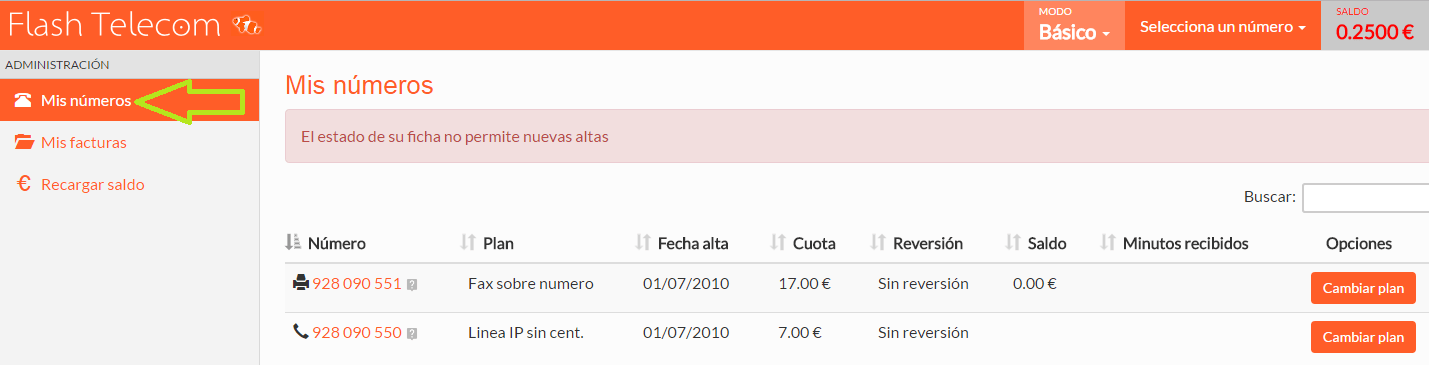
Task: Focus the Buscar search field
Action: [1365, 197]
